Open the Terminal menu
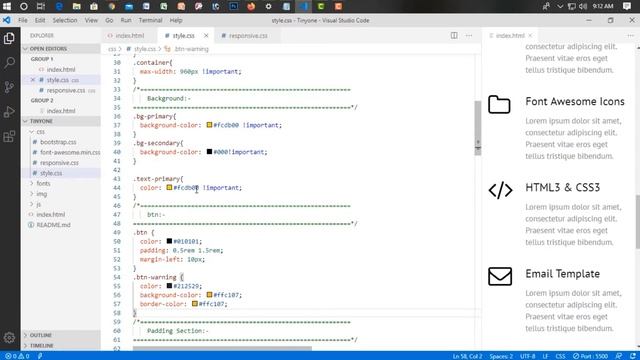 coord(150,20)
